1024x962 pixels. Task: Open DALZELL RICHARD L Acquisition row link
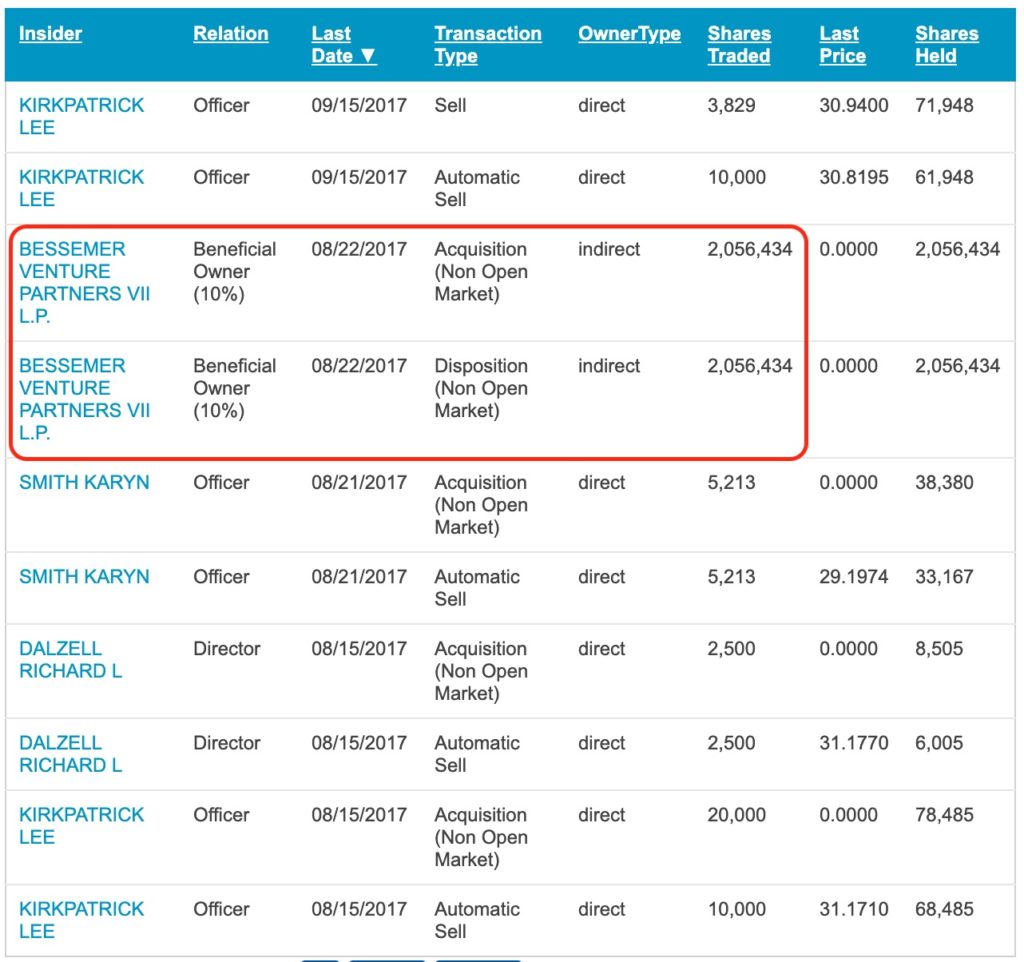pyautogui.click(x=71, y=660)
